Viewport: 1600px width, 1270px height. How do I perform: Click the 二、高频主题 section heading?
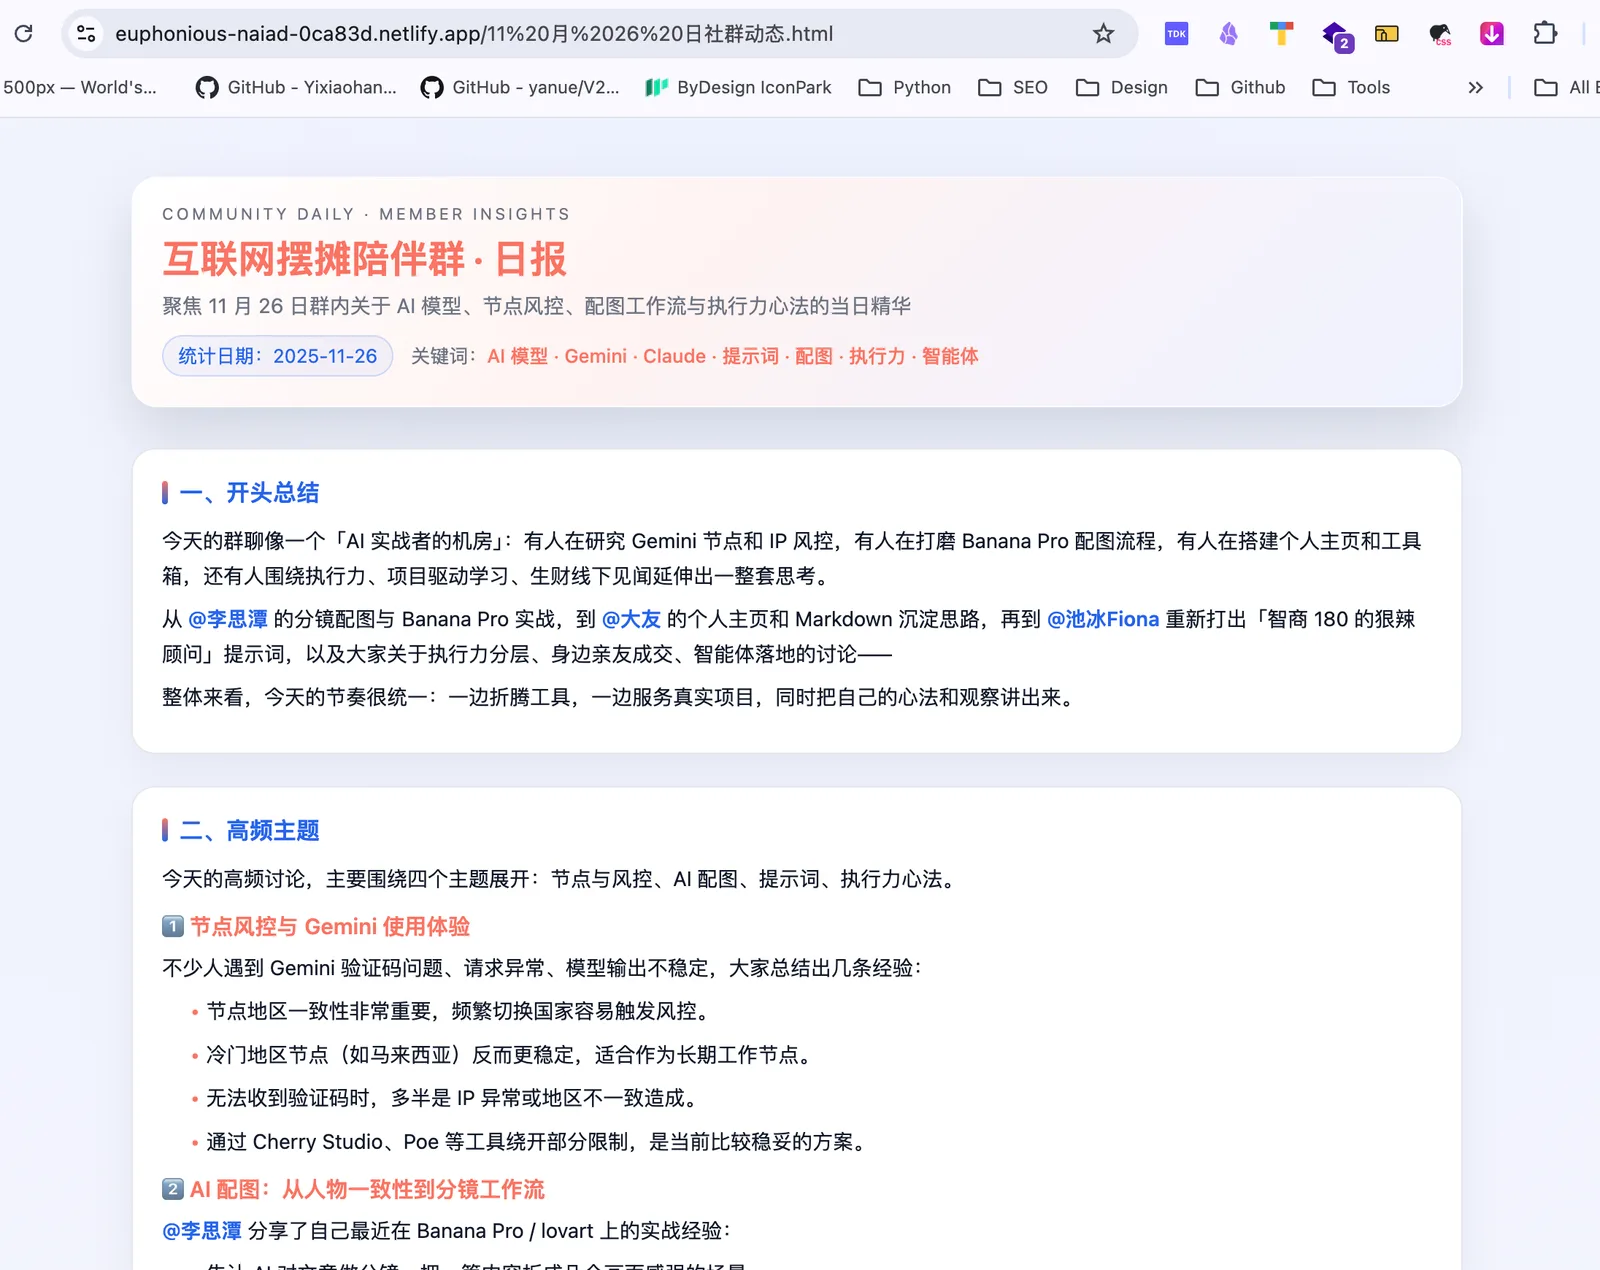(x=249, y=830)
